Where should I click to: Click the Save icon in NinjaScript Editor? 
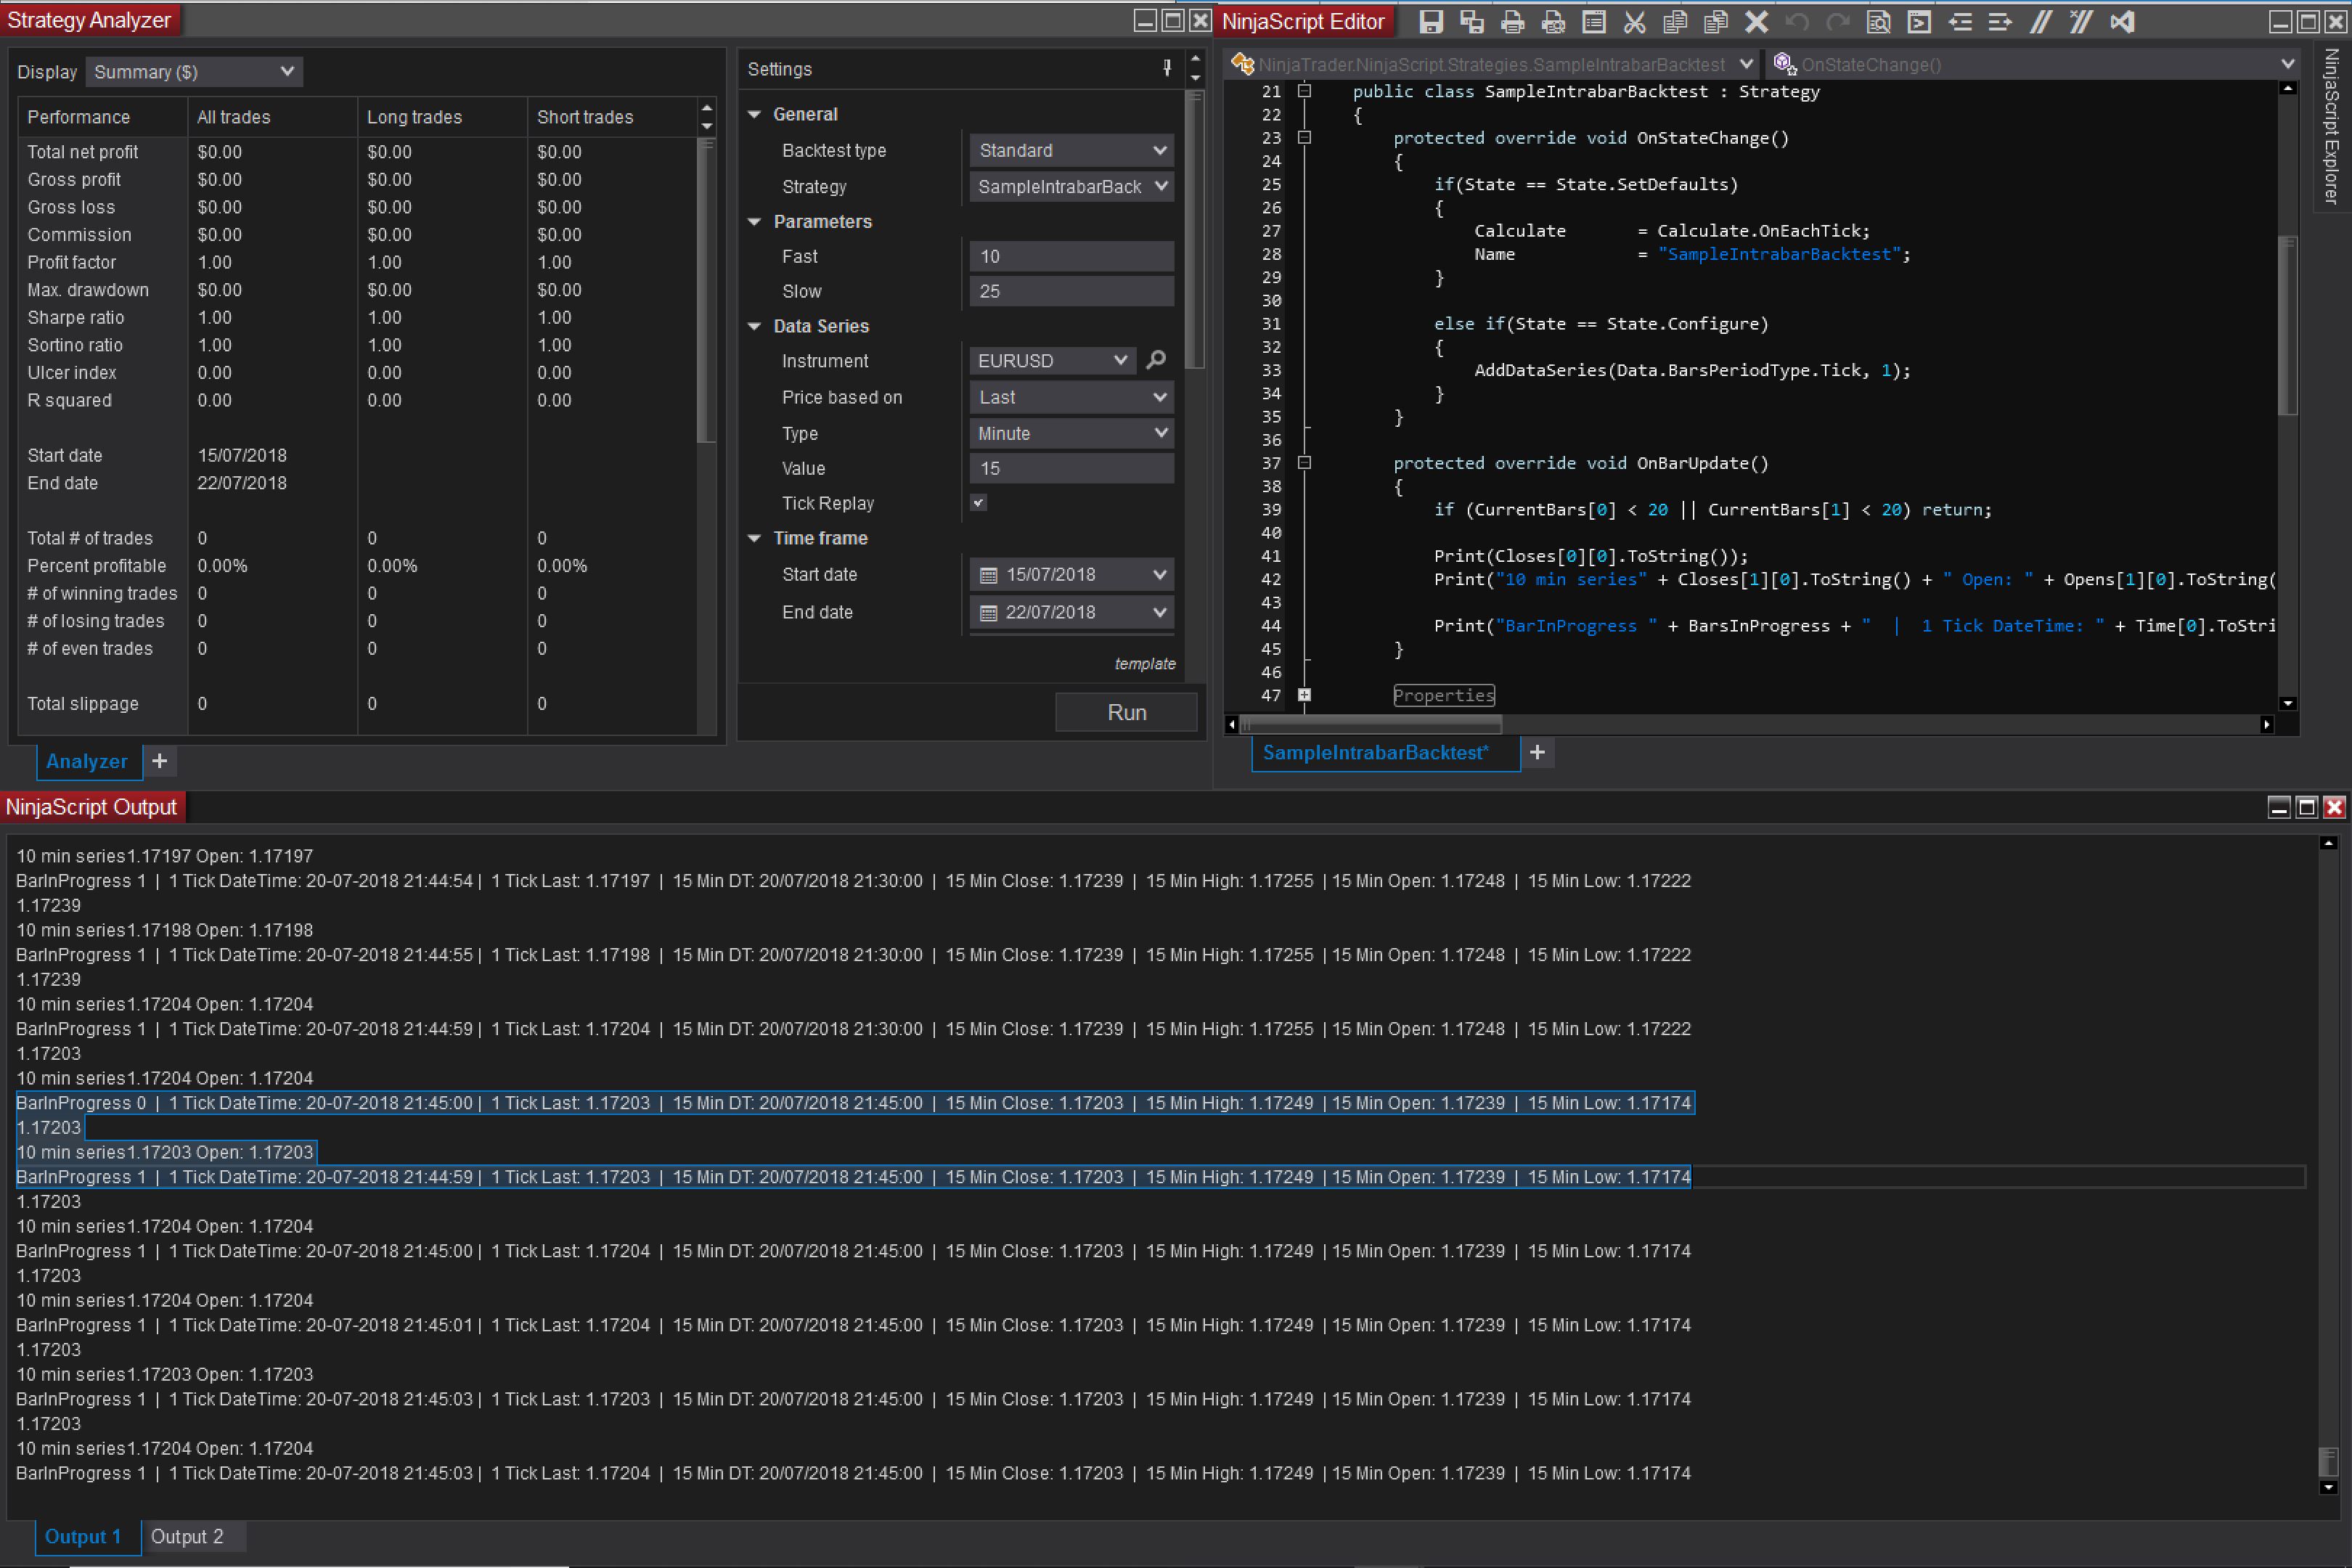coord(1431,22)
